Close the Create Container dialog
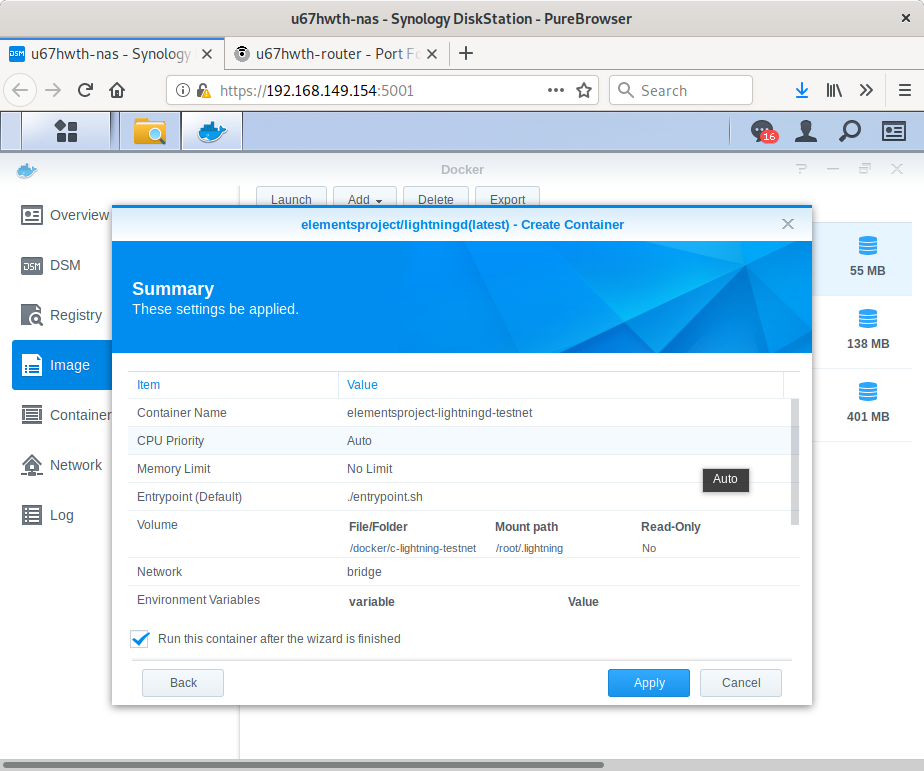The image size is (924, 771). (788, 224)
